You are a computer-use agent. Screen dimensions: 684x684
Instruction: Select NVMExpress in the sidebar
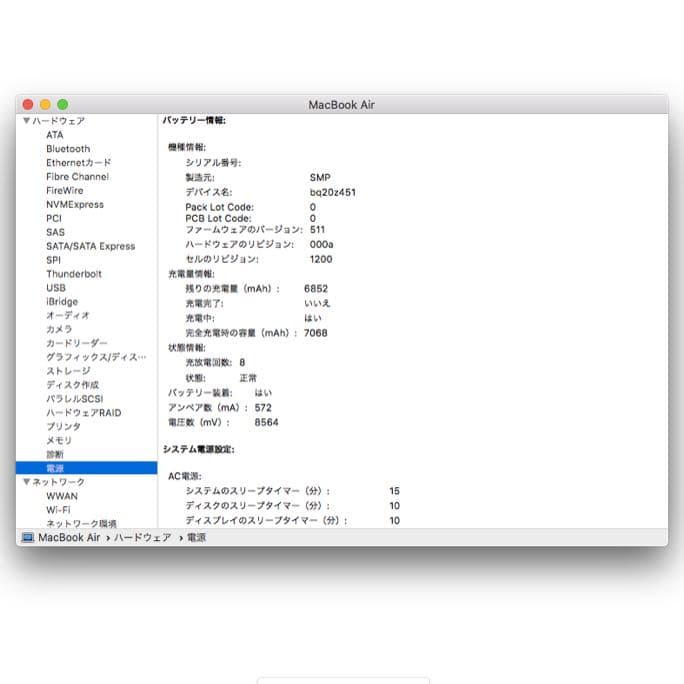(75, 205)
